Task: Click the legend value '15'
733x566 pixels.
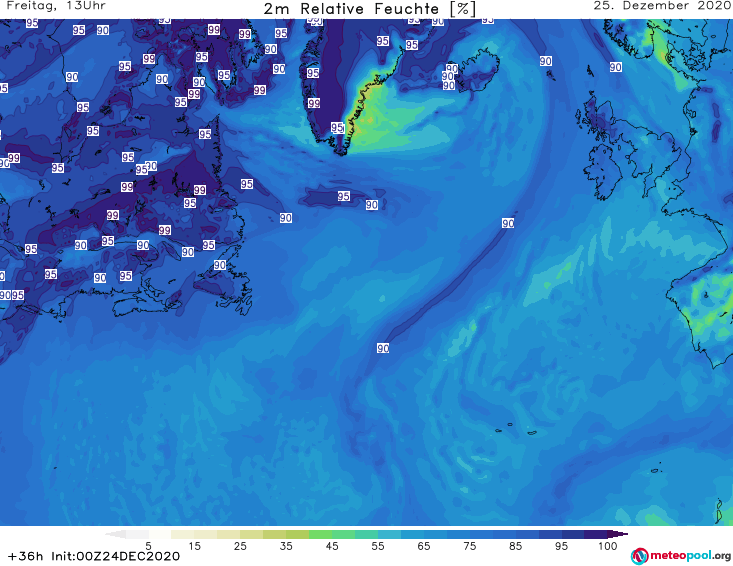Action: (194, 546)
